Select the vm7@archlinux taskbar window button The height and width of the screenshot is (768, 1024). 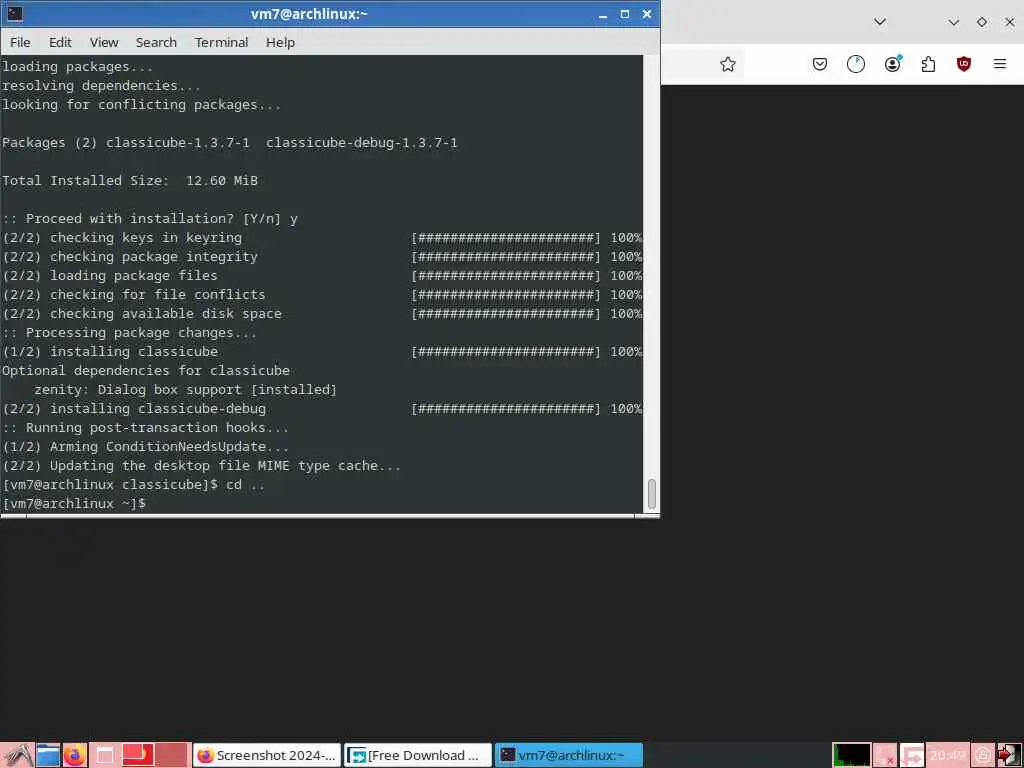569,756
